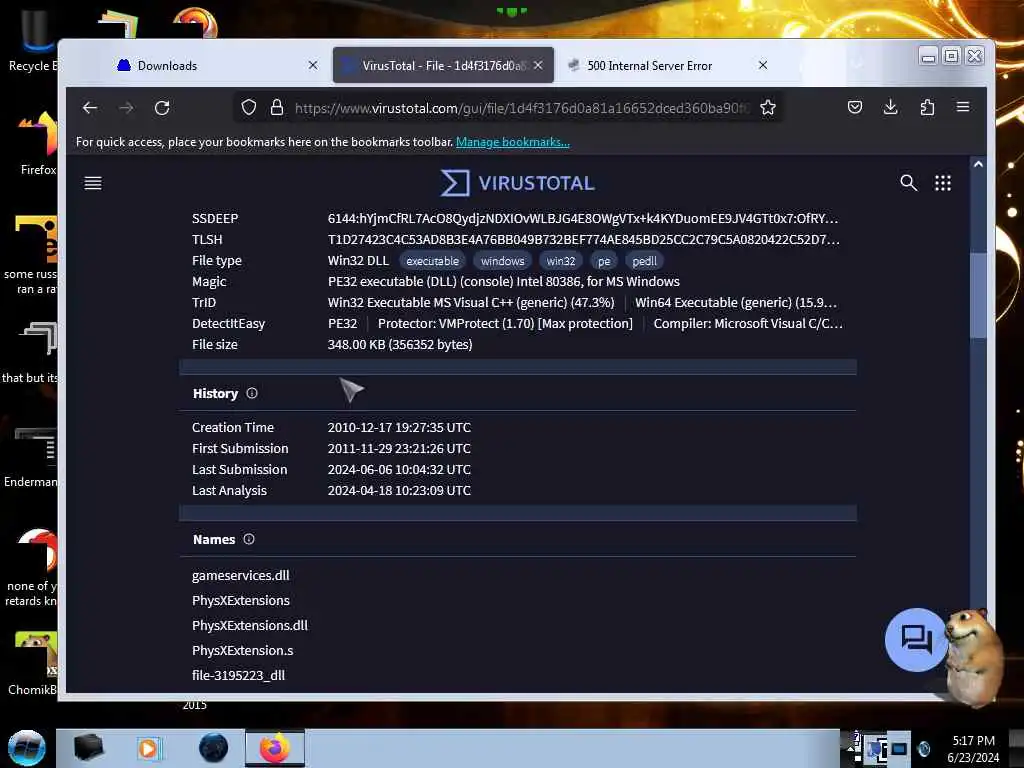The image size is (1024, 768).
Task: Select the name gameservices.dll
Action: [x=240, y=575]
